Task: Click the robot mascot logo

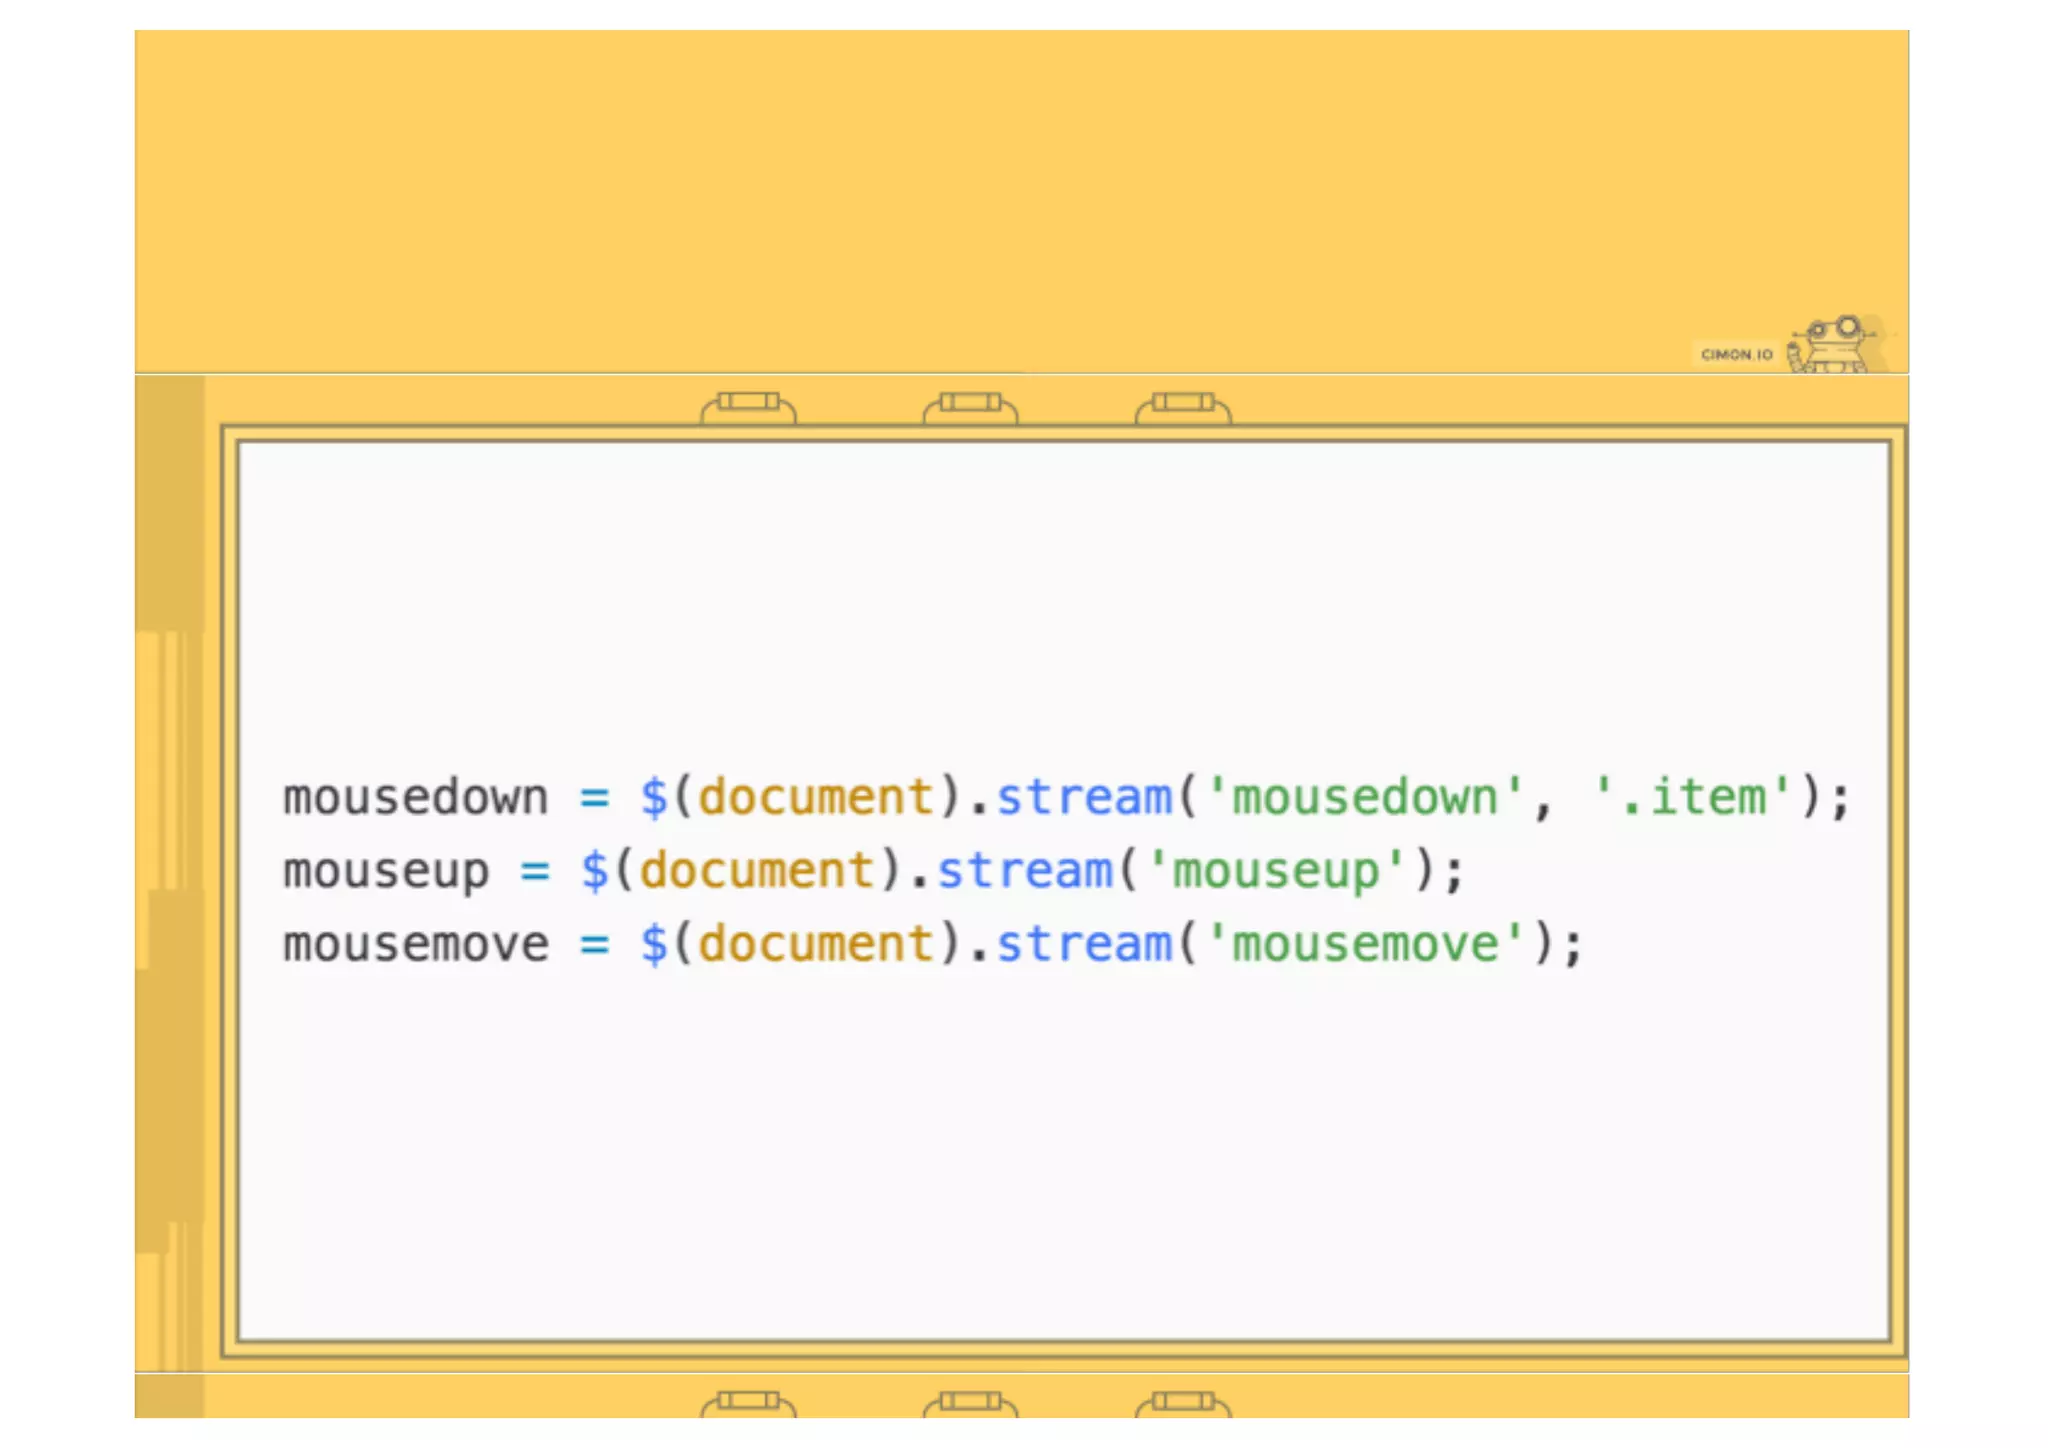Action: (1832, 345)
